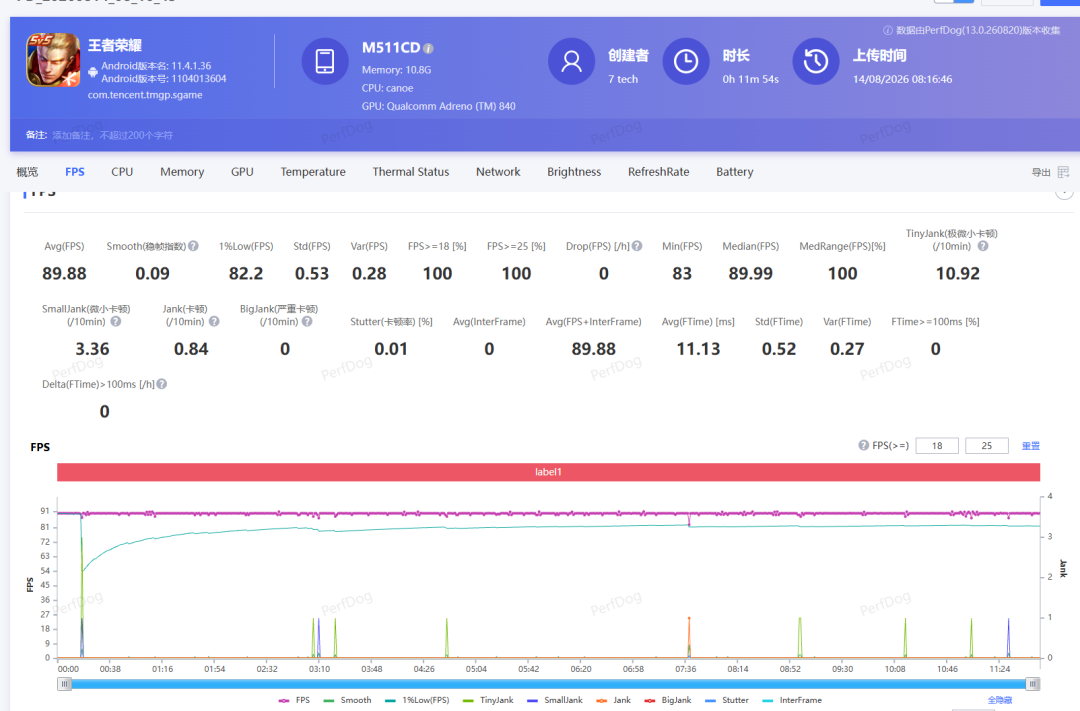Image resolution: width=1080 pixels, height=711 pixels.
Task: Click the info icon next to M511CD
Action: tap(428, 48)
